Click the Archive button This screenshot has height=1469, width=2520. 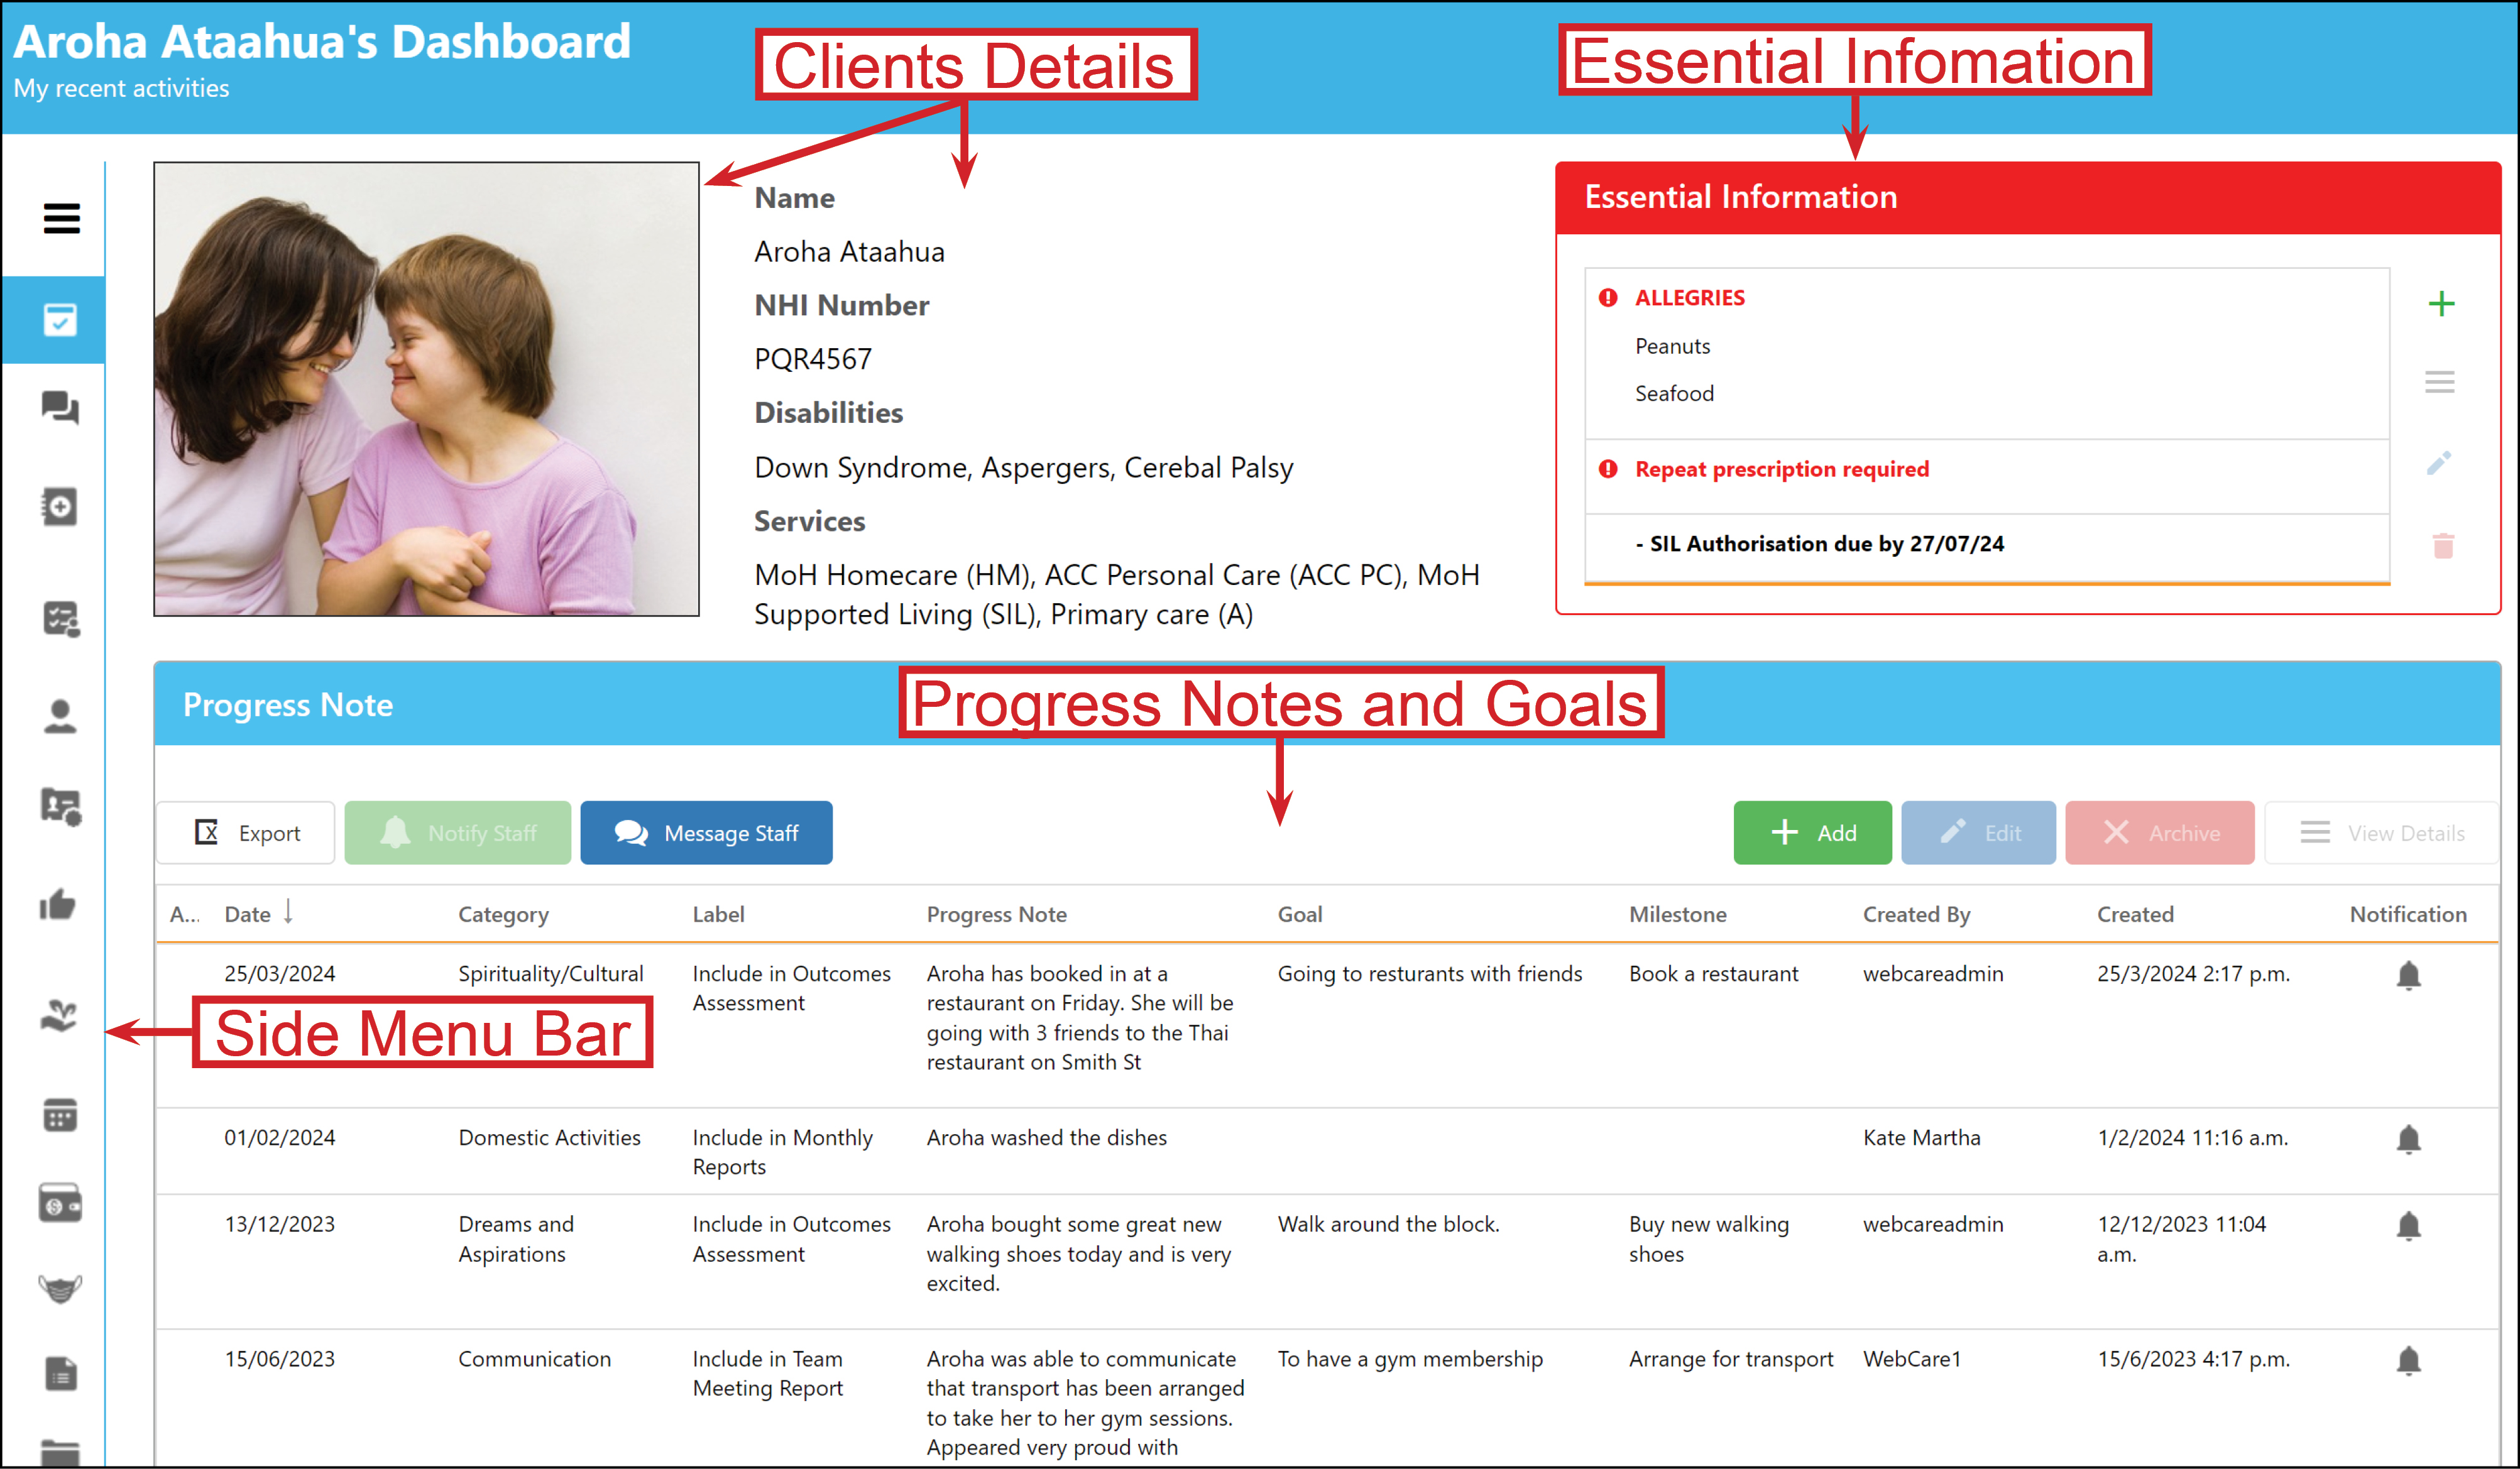(x=2159, y=832)
